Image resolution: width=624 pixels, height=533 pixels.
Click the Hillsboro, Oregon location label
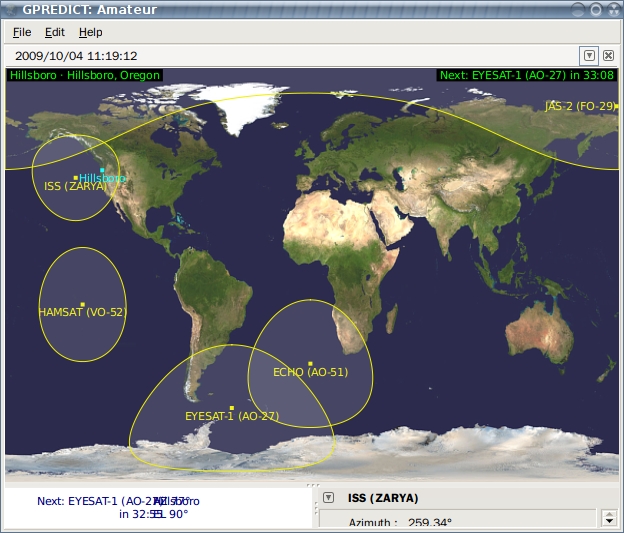click(84, 75)
